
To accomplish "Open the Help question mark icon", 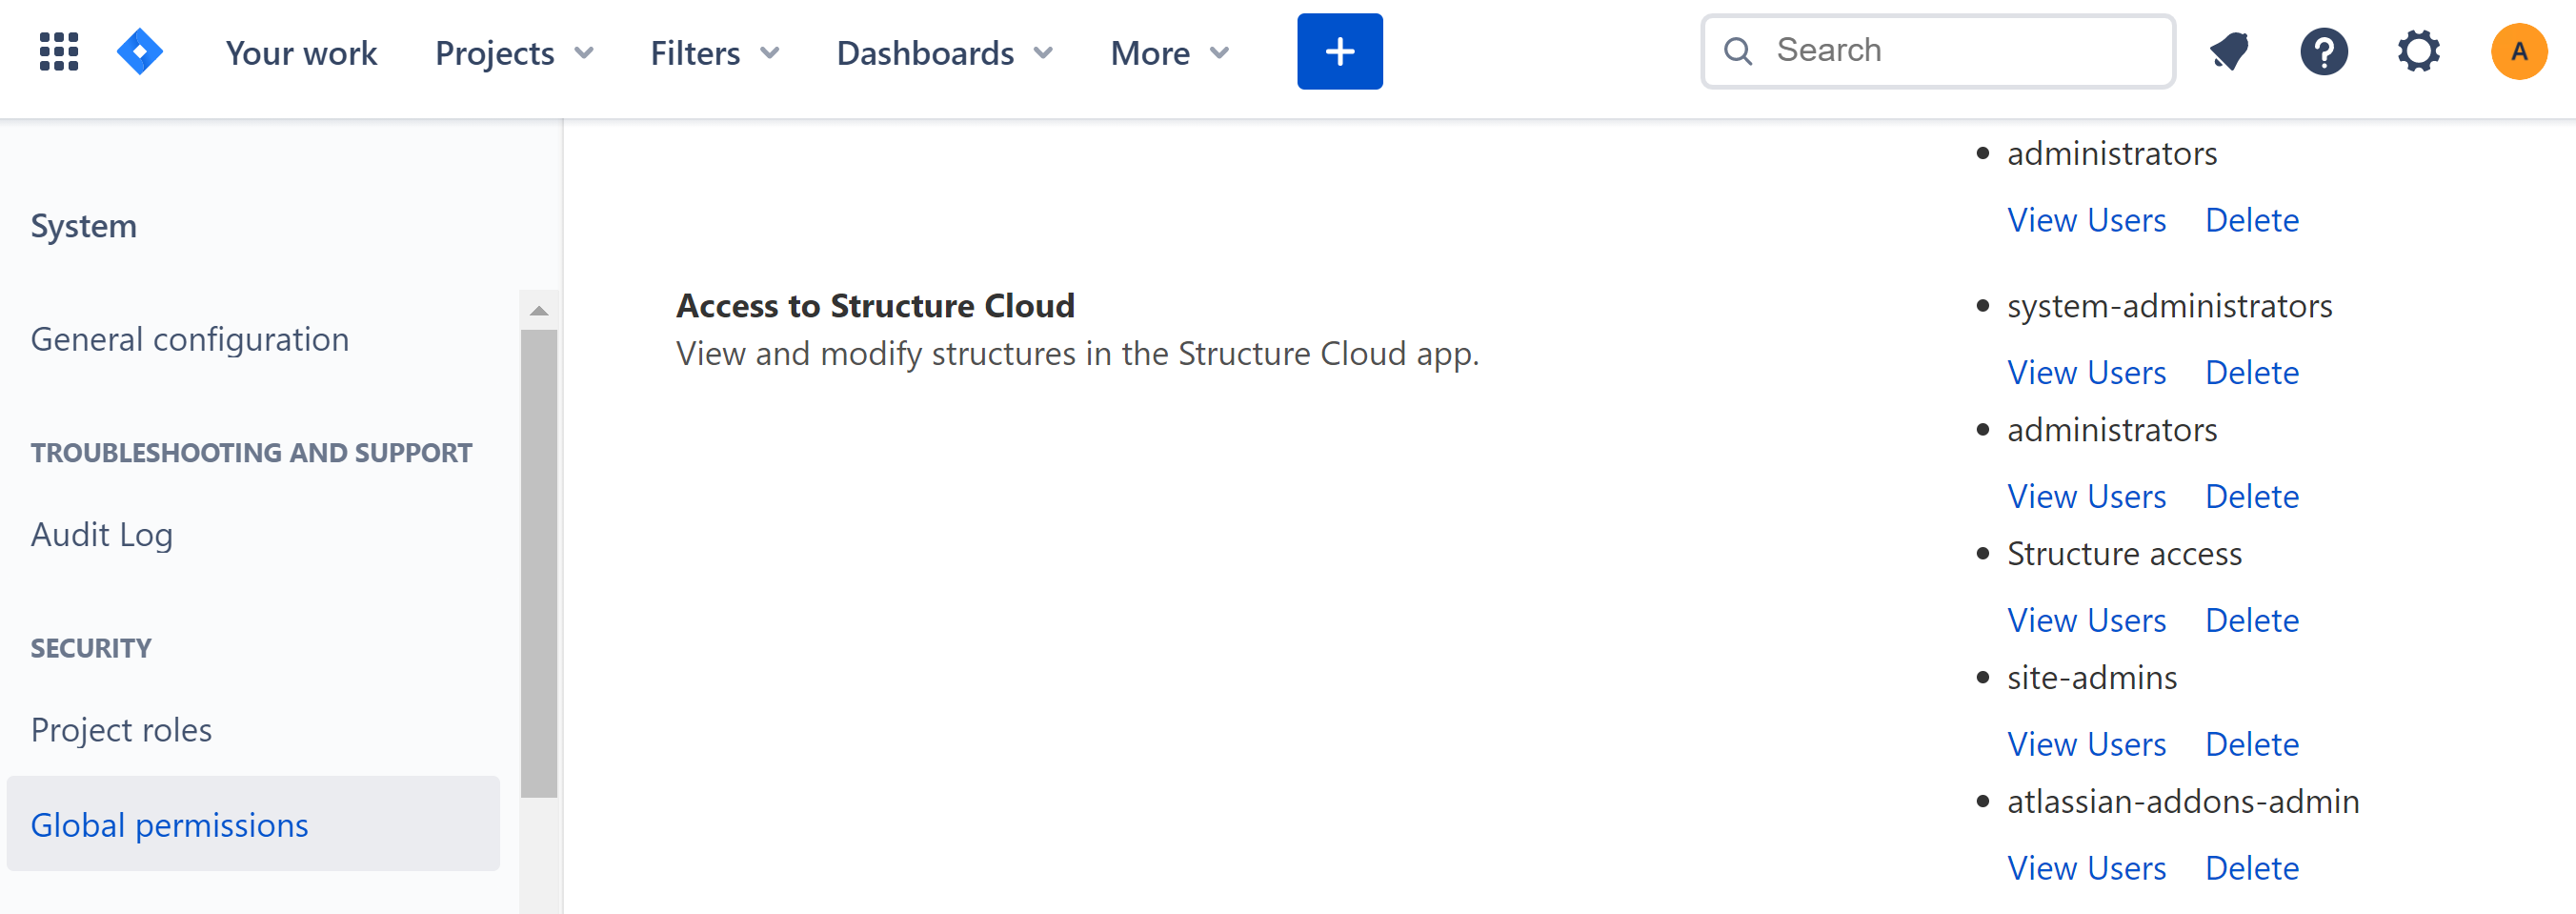I will [2324, 51].
